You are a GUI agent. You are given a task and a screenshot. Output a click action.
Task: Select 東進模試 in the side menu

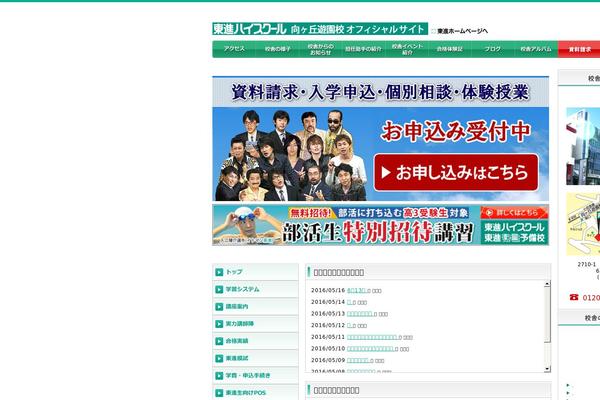[x=255, y=358]
